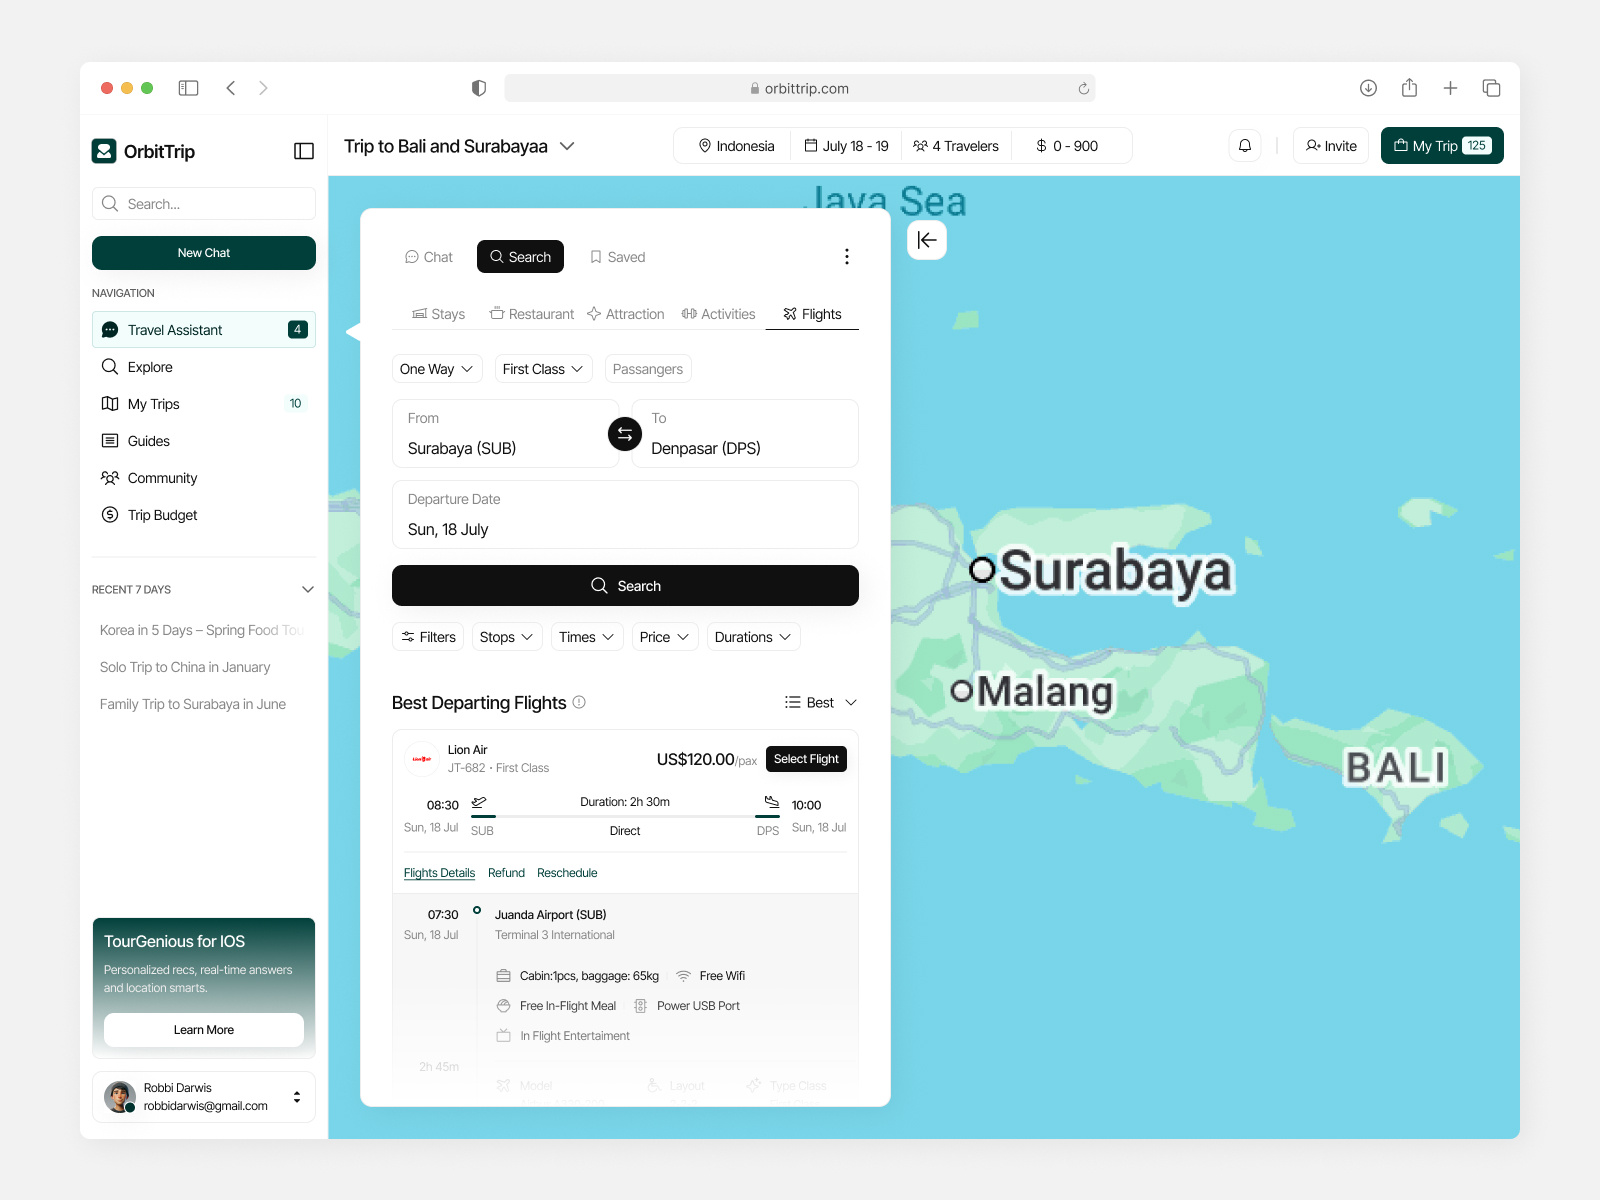Select the Search tab in panel

520,257
